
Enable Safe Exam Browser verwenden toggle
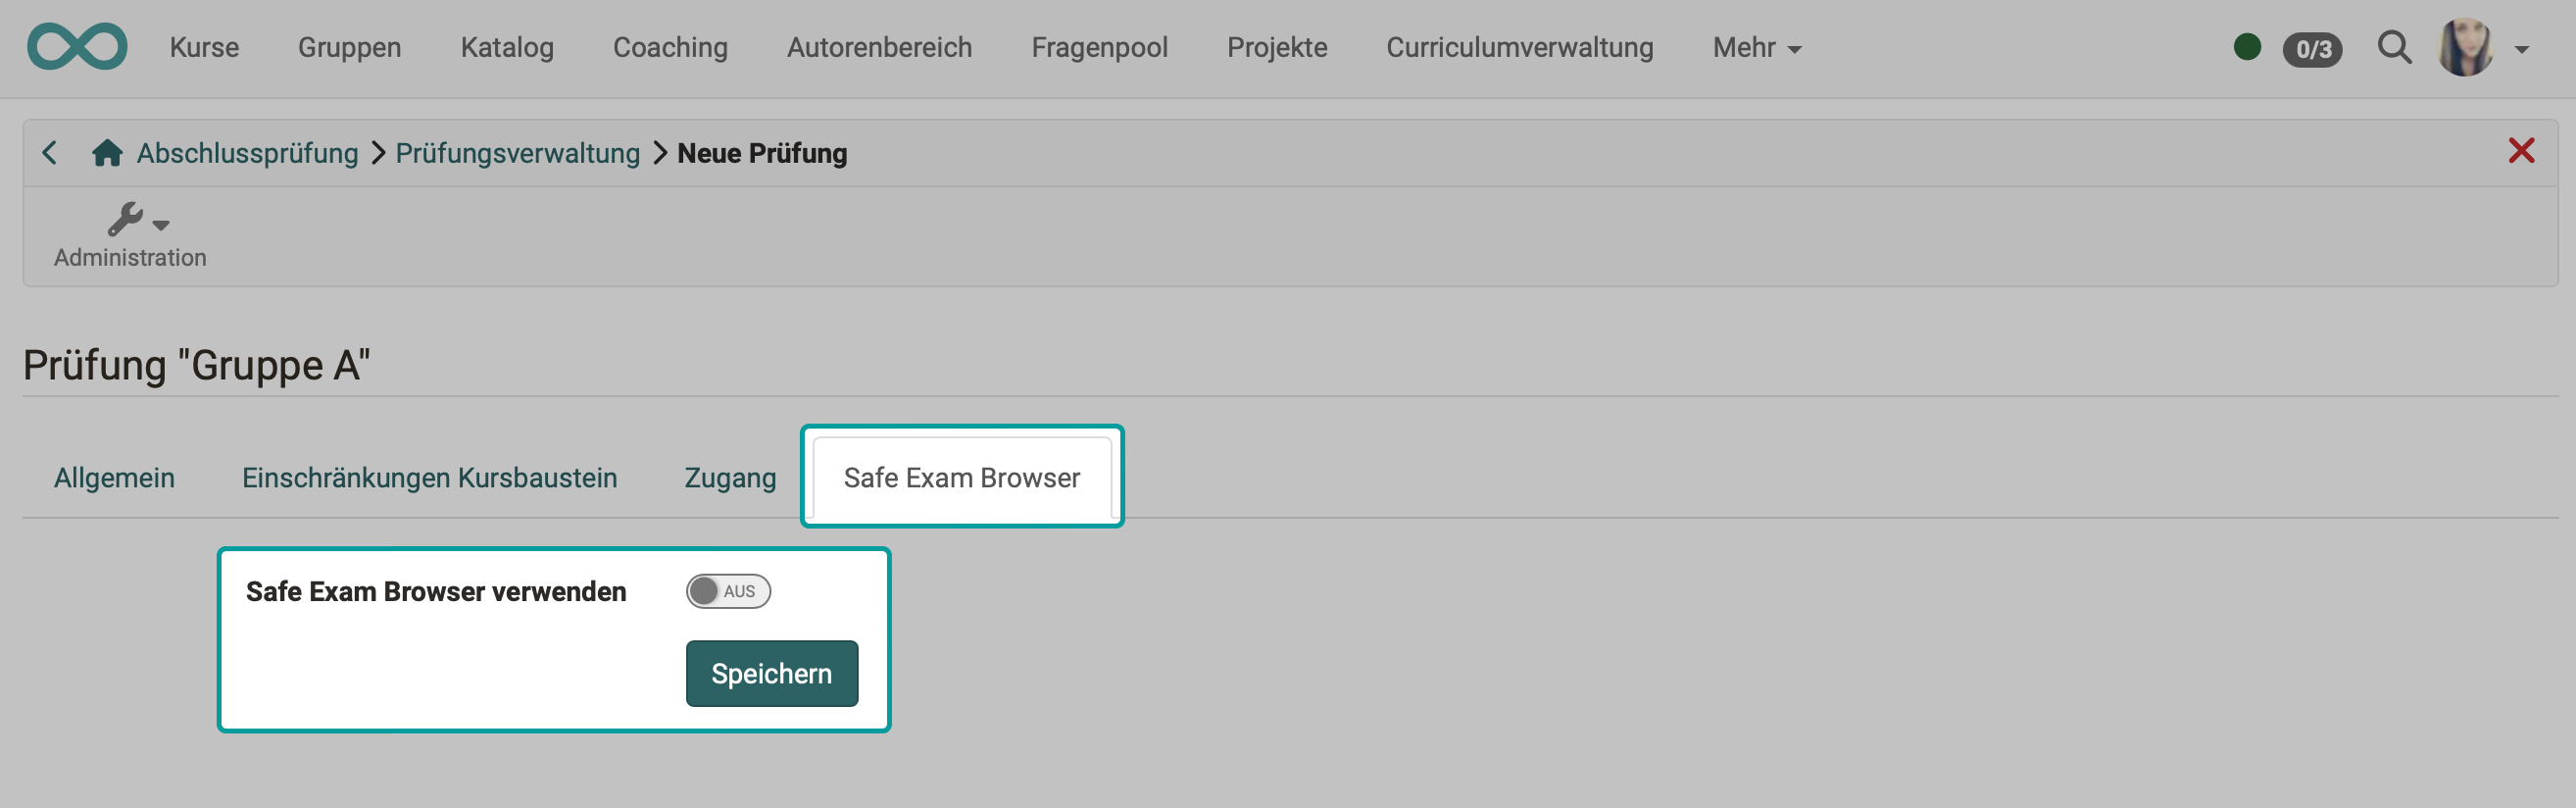coord(727,591)
